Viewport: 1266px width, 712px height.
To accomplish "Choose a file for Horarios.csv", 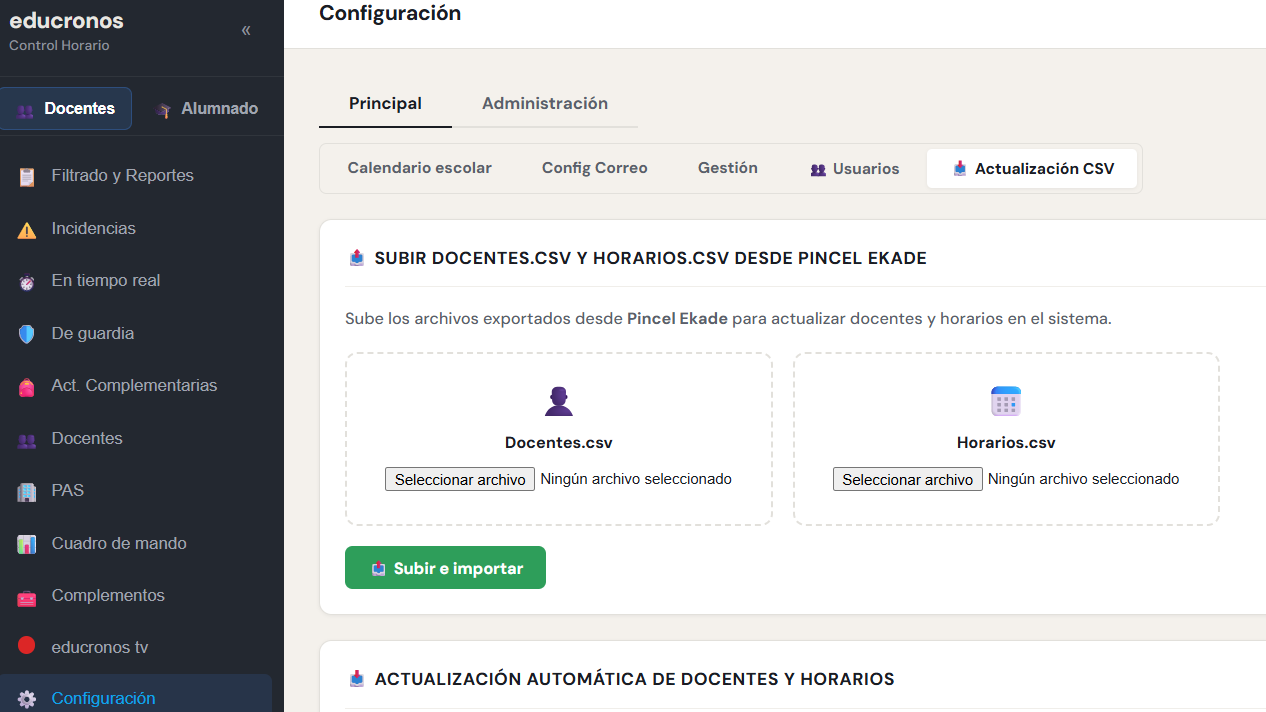I will pos(908,479).
